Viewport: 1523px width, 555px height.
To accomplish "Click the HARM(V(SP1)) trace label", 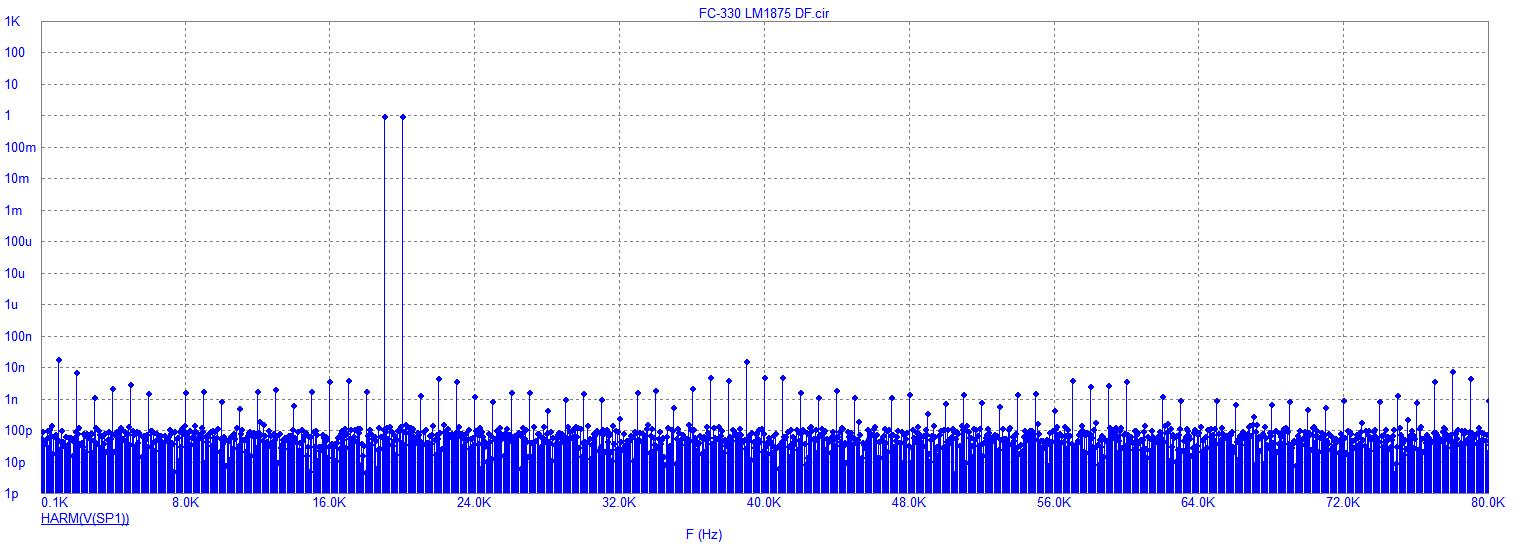I will tap(85, 519).
